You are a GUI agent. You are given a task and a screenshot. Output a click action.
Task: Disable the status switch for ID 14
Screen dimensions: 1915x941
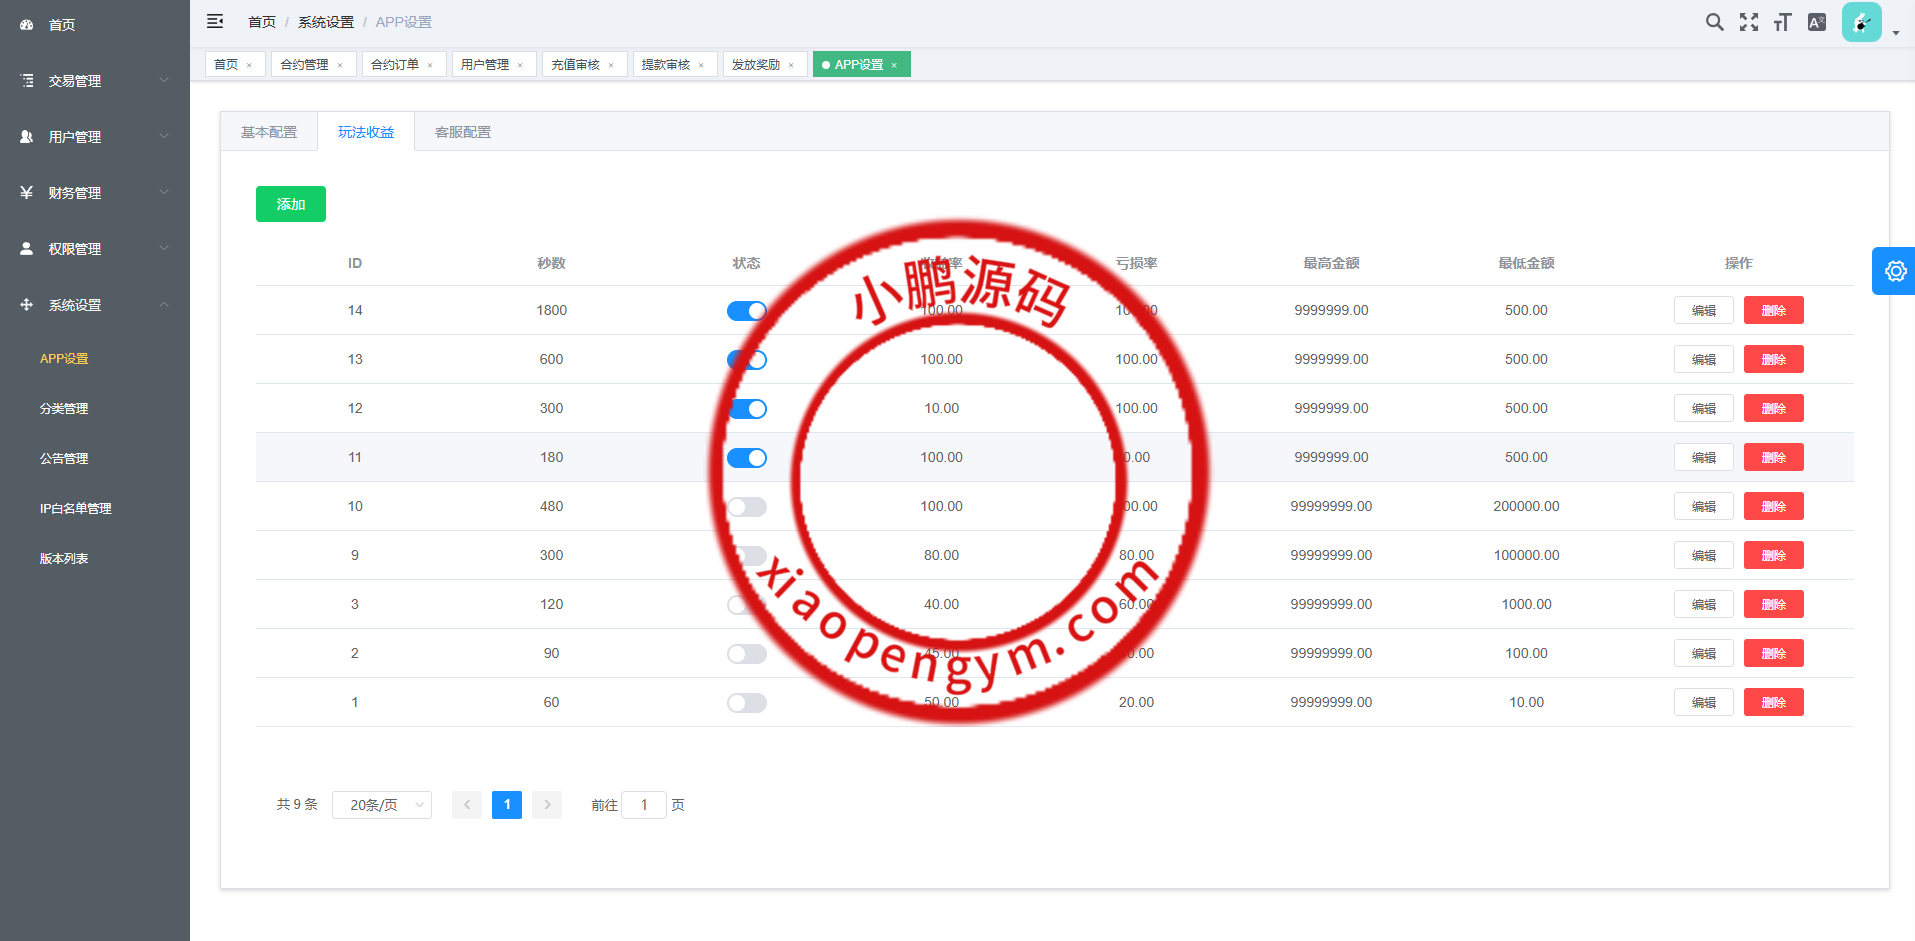click(746, 311)
